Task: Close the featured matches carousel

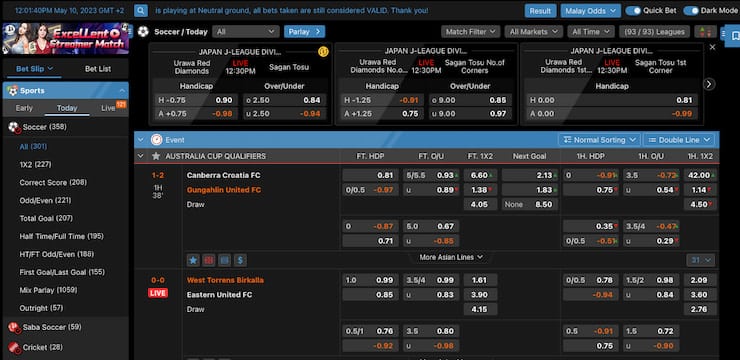Action: (712, 47)
